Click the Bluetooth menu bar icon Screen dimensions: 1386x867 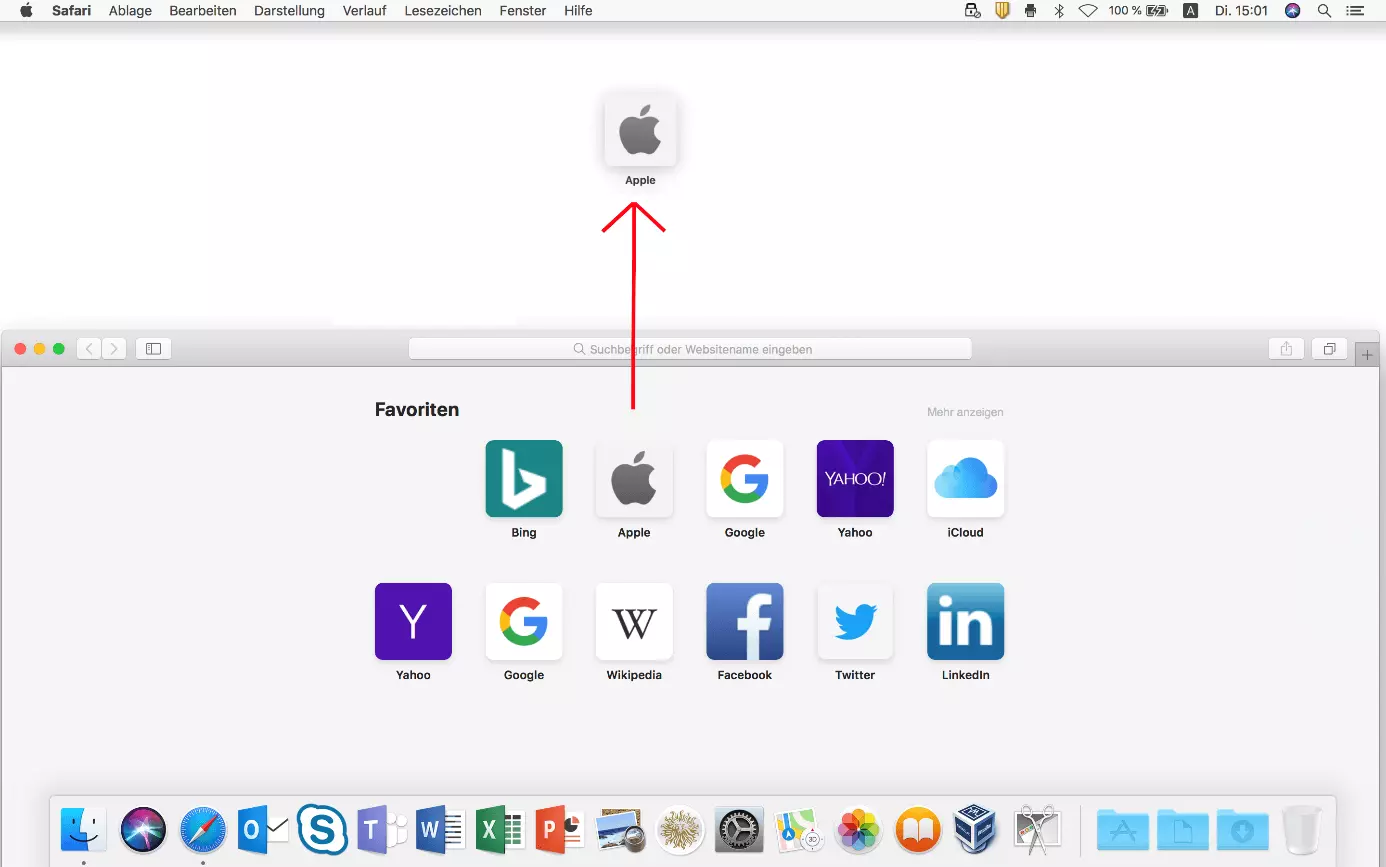click(1059, 11)
